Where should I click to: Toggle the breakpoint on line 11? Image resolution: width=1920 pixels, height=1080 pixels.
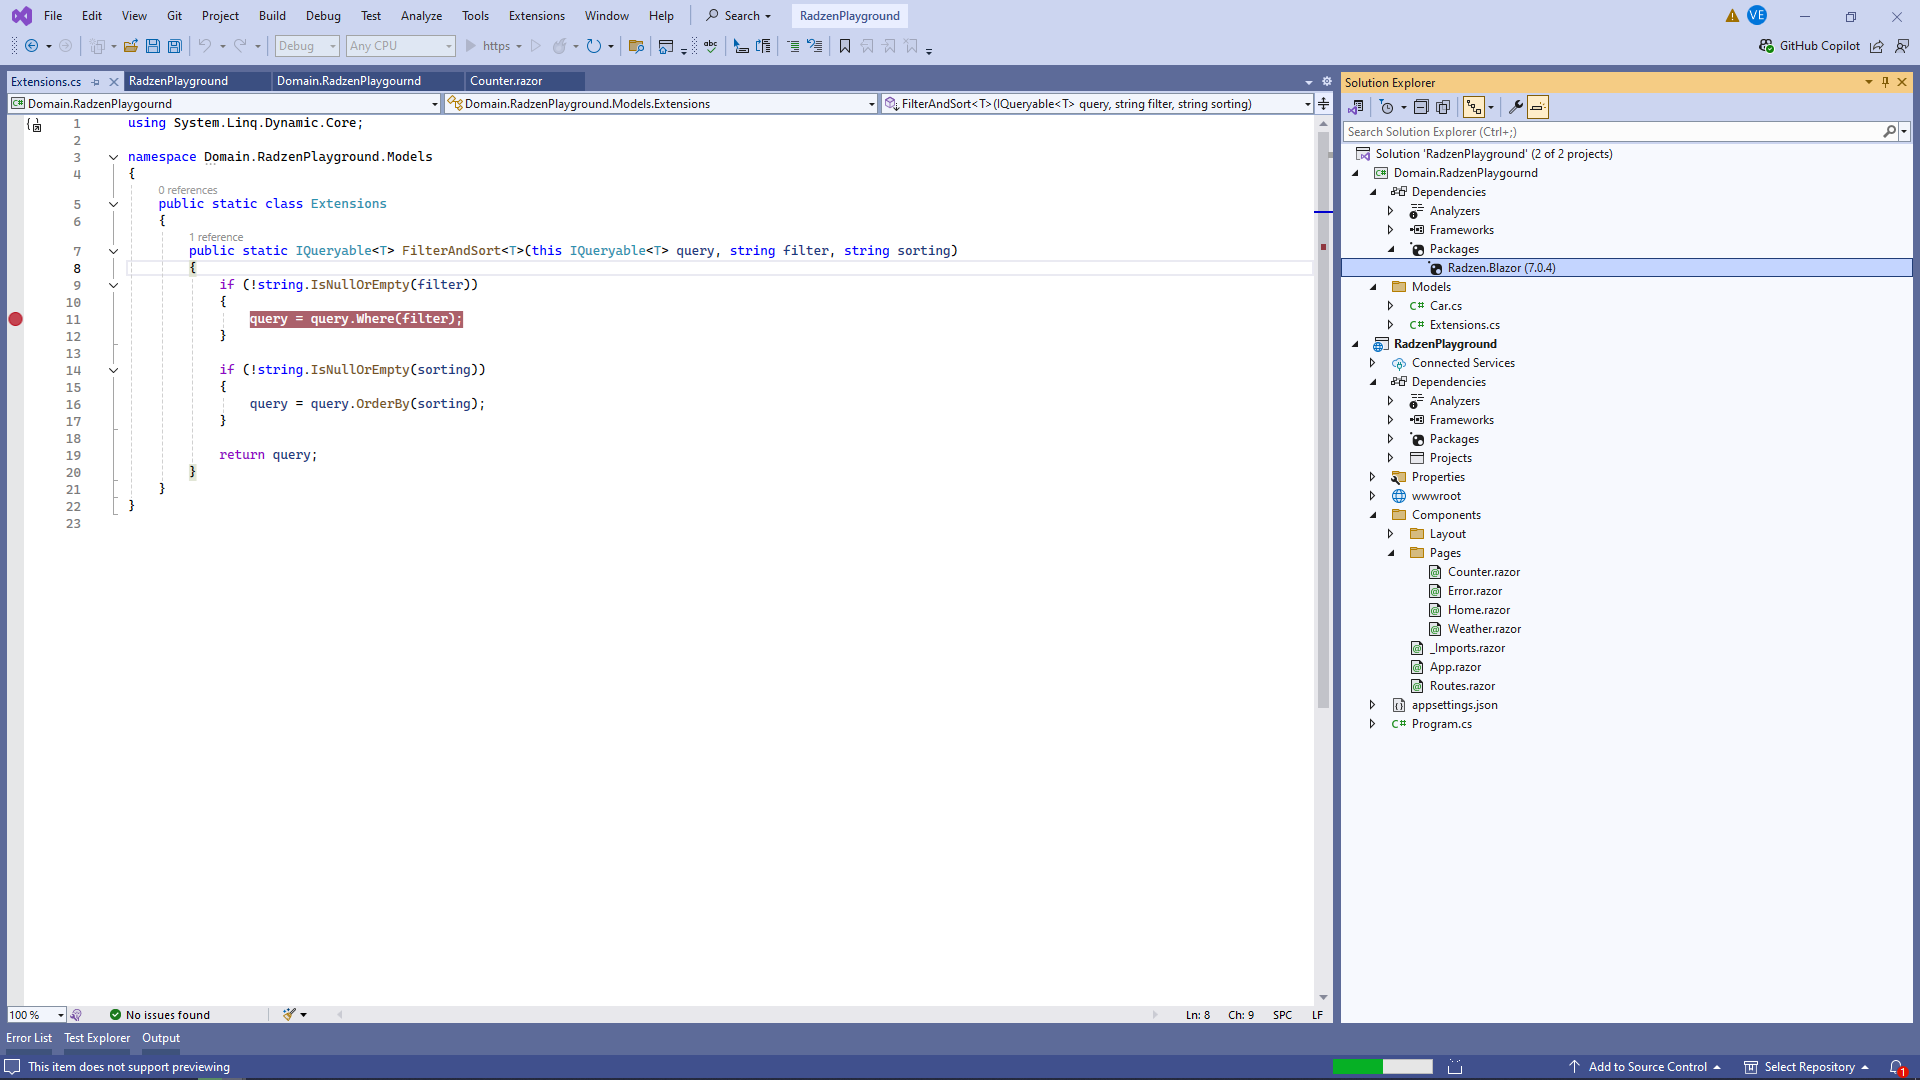click(15, 319)
